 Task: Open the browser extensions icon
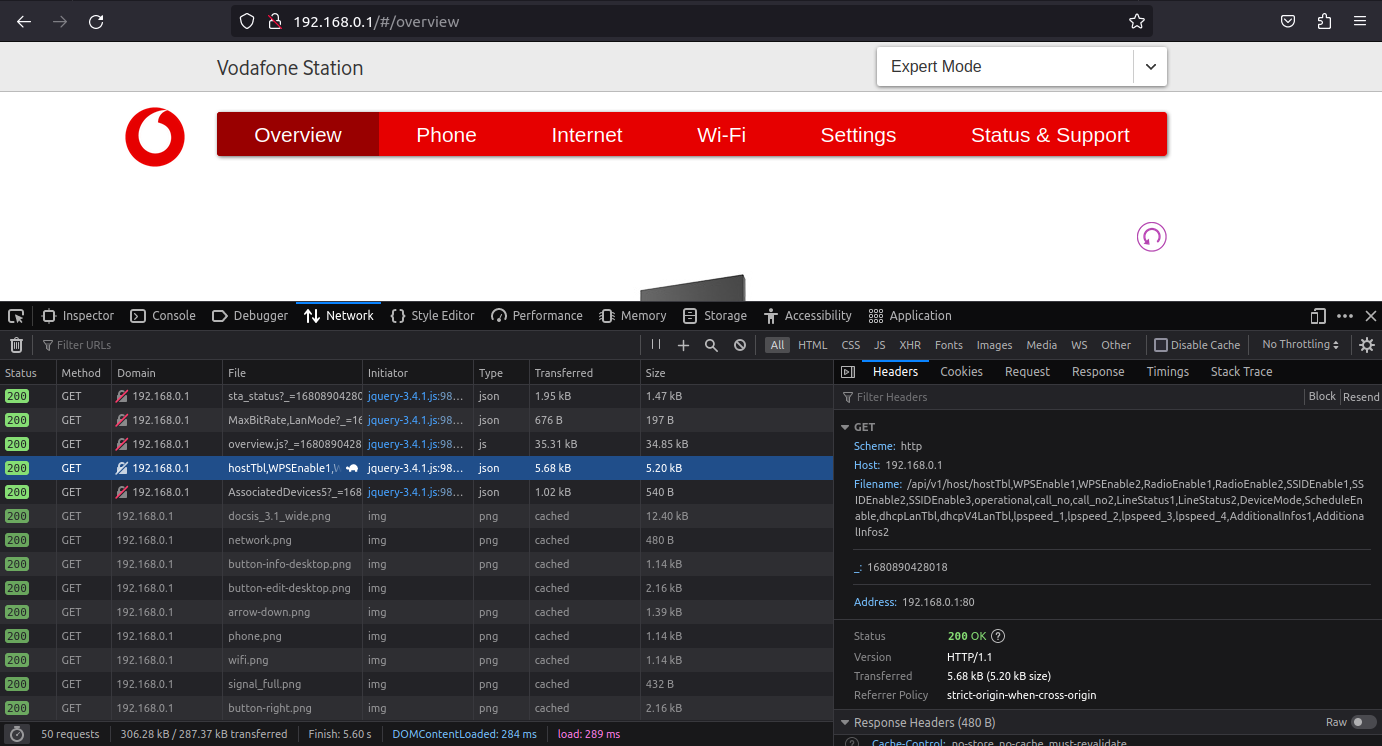click(1324, 21)
